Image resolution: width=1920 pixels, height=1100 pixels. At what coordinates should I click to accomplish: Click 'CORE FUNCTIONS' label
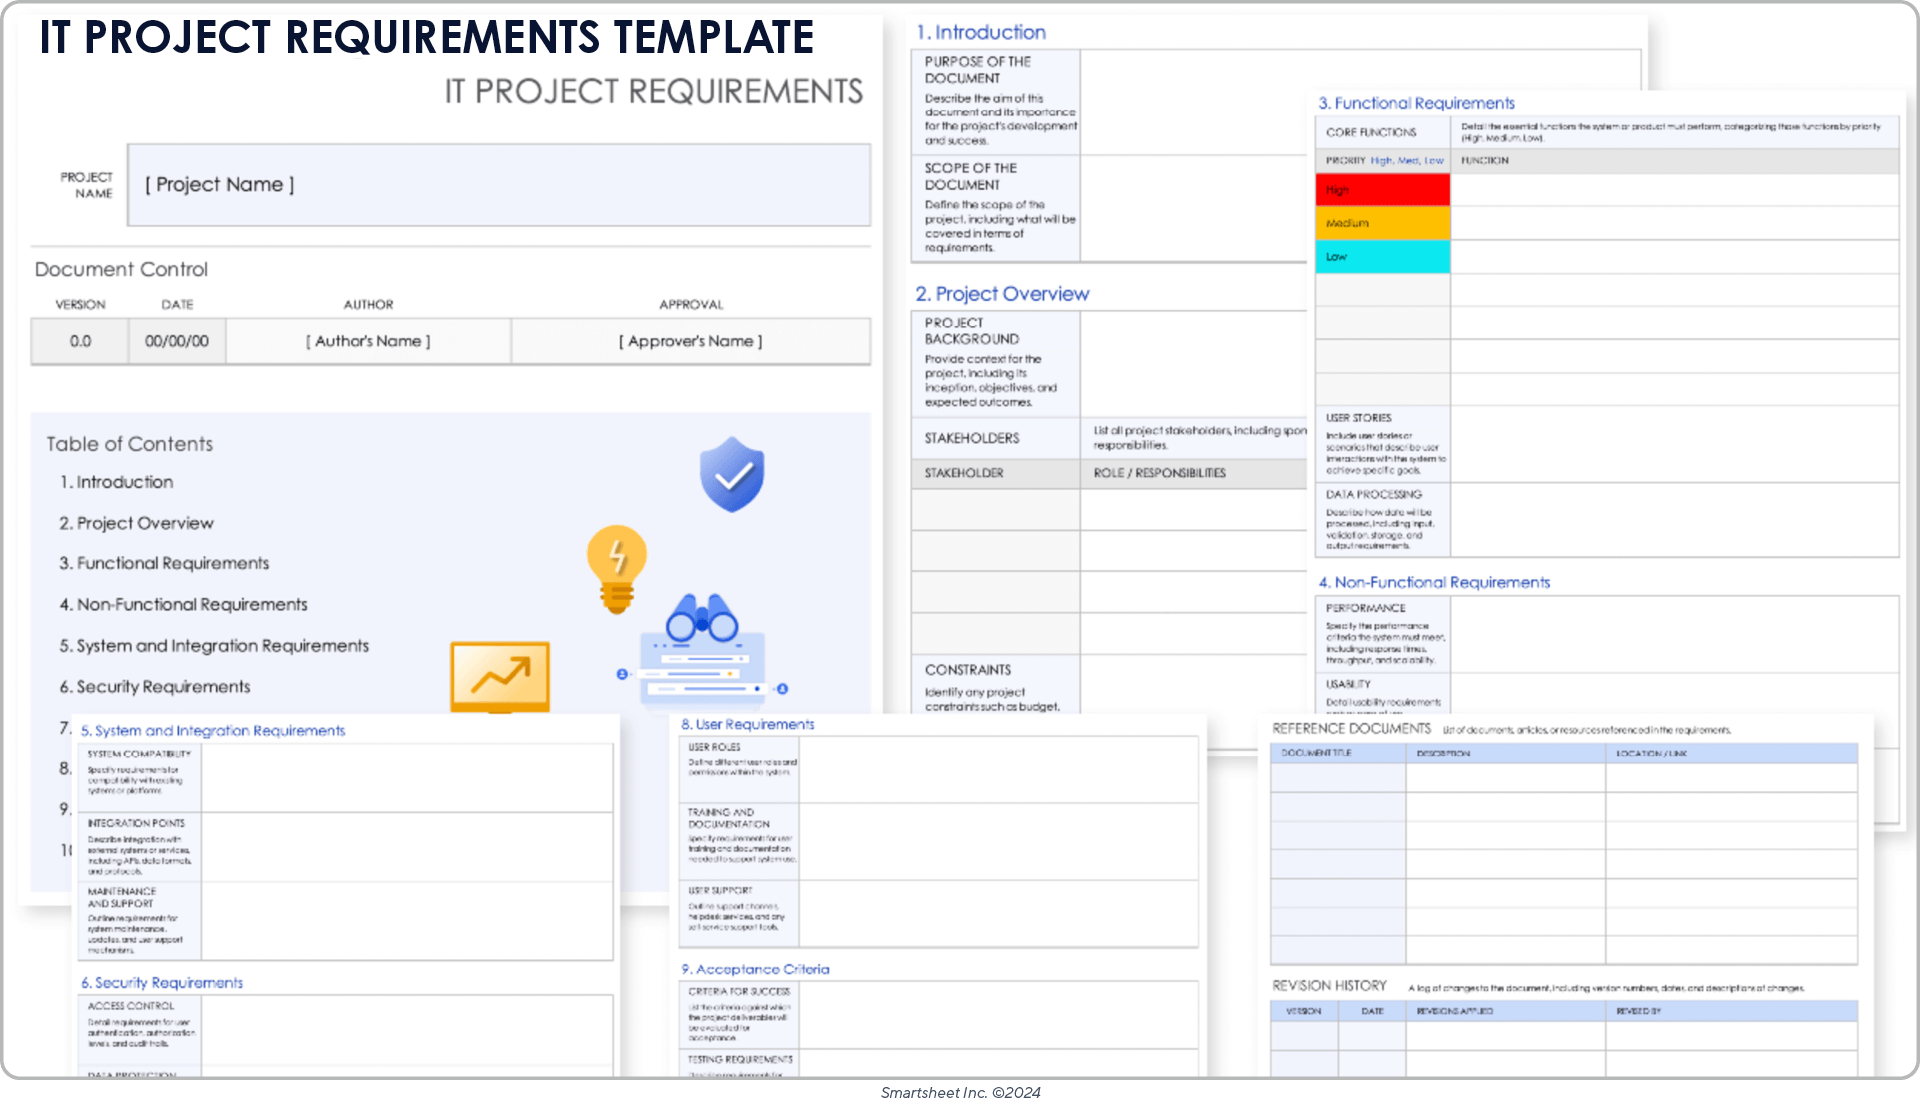1371,132
